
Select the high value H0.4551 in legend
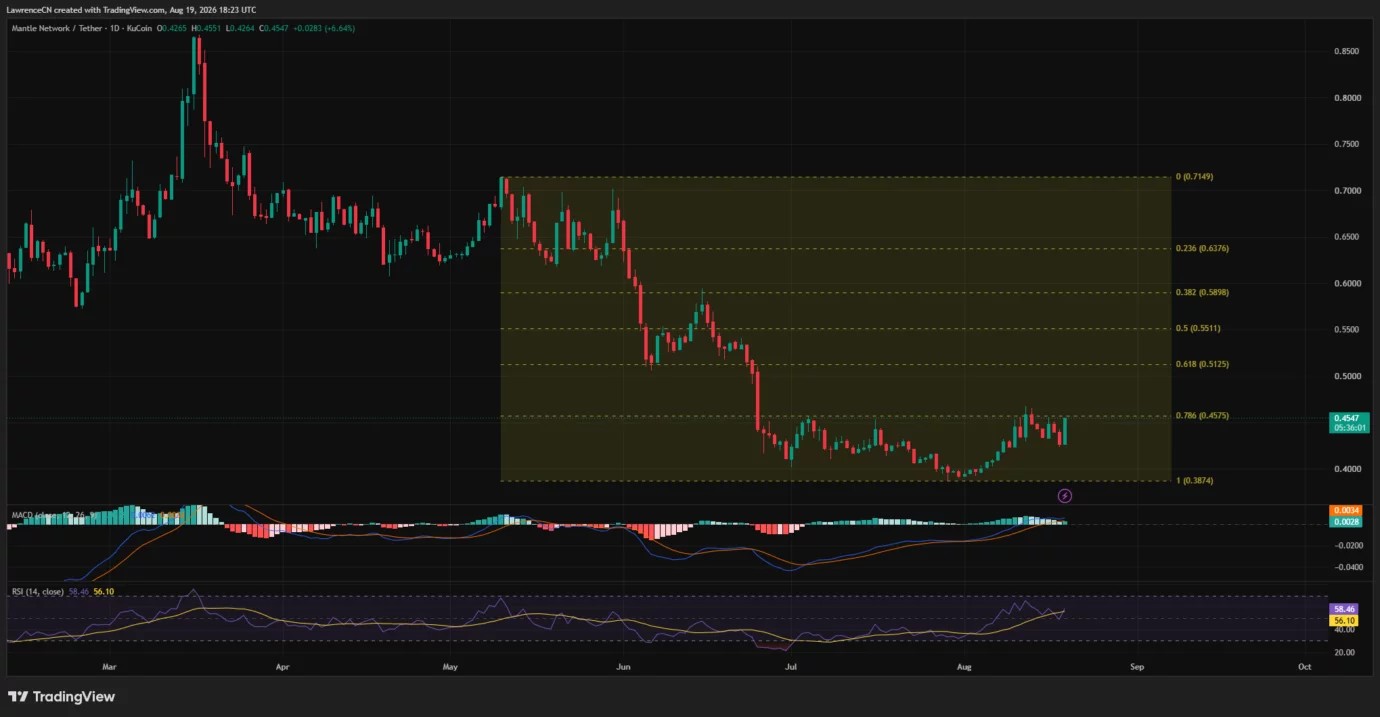point(206,28)
